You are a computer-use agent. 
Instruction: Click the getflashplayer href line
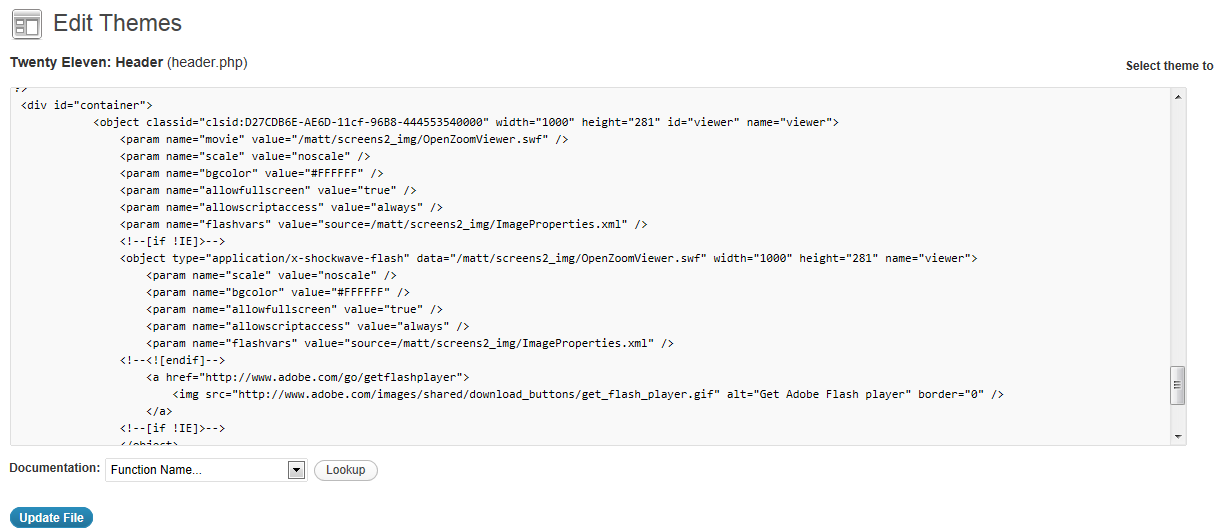tap(308, 377)
